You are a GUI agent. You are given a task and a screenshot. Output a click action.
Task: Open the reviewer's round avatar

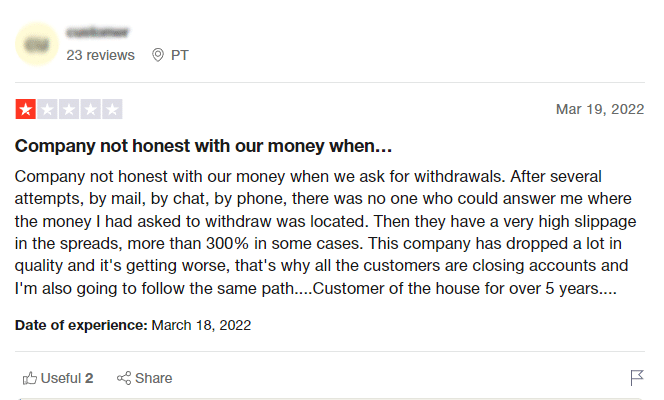(x=37, y=44)
